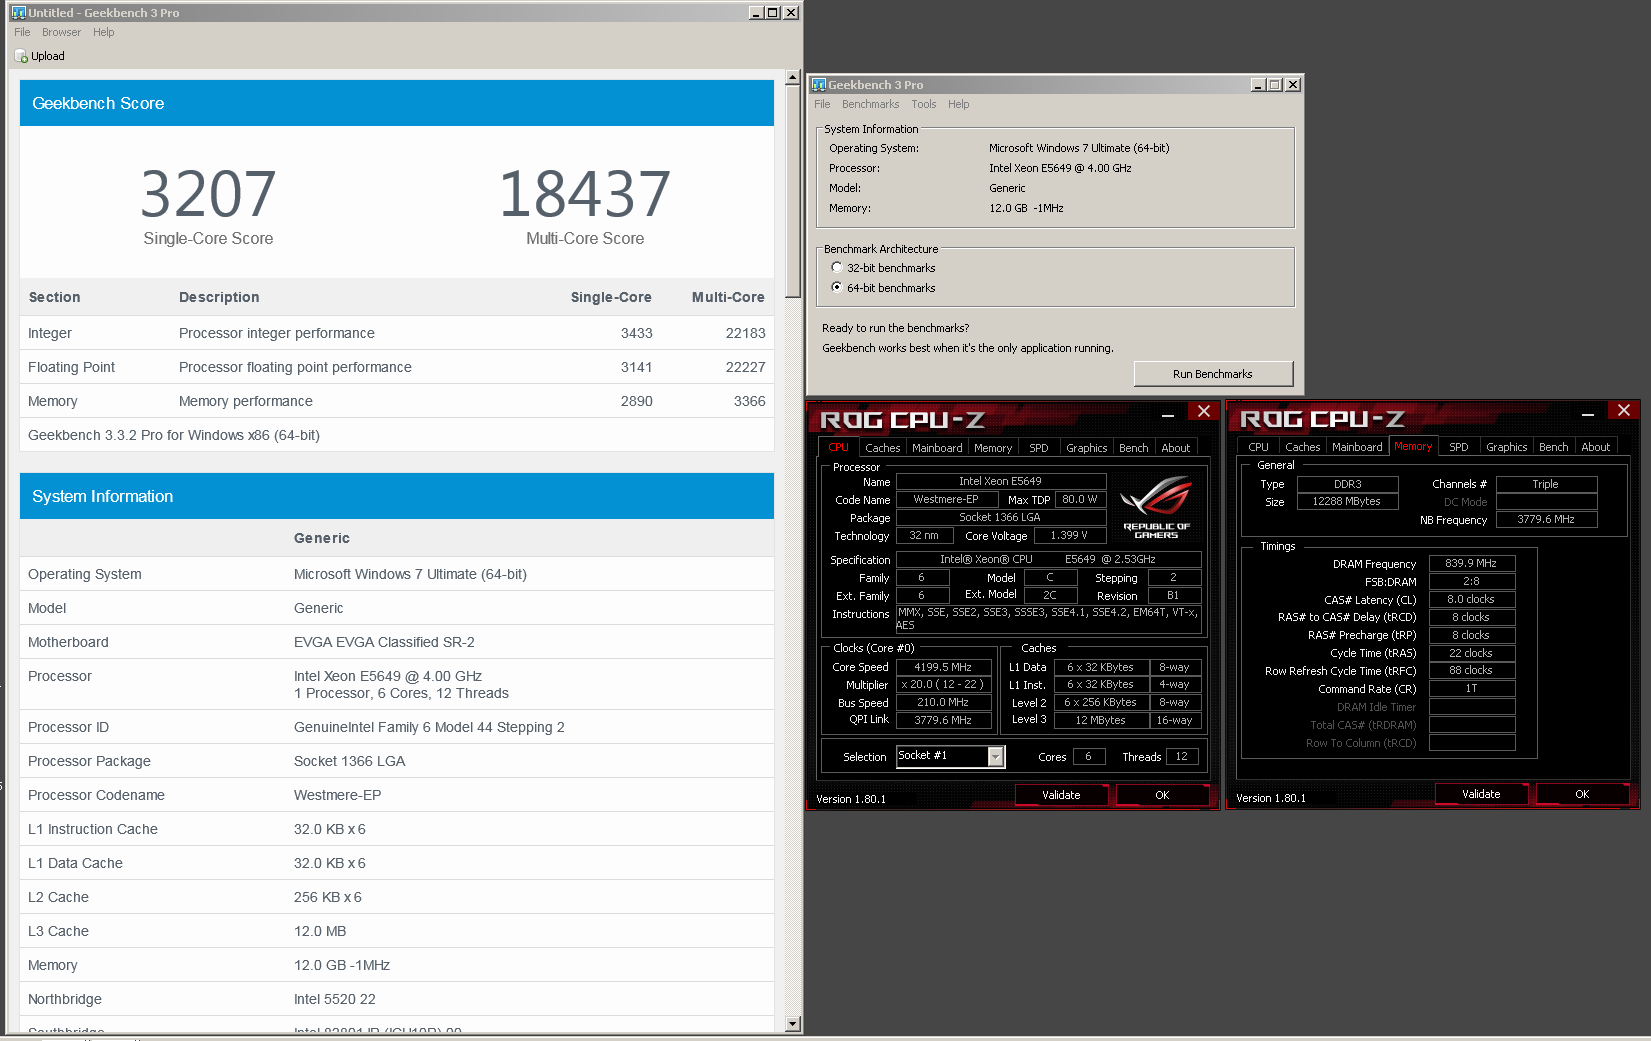
Task: Click the Republic of Gamers logo in CPU-Z
Action: pos(1156,507)
